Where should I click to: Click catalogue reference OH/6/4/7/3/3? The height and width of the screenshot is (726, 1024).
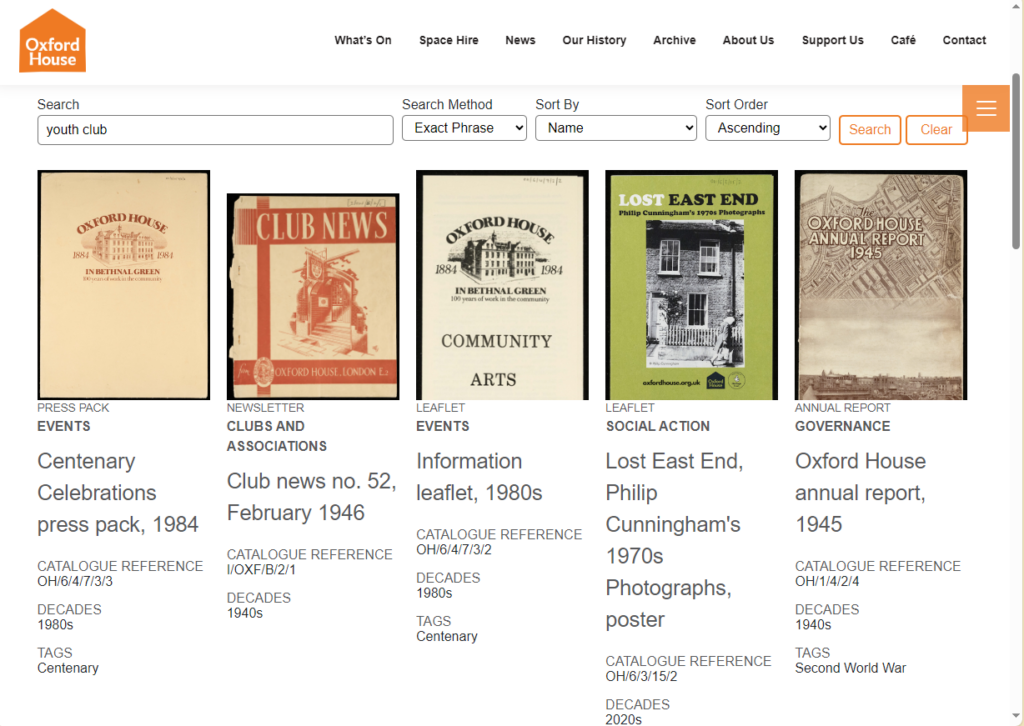(75, 581)
